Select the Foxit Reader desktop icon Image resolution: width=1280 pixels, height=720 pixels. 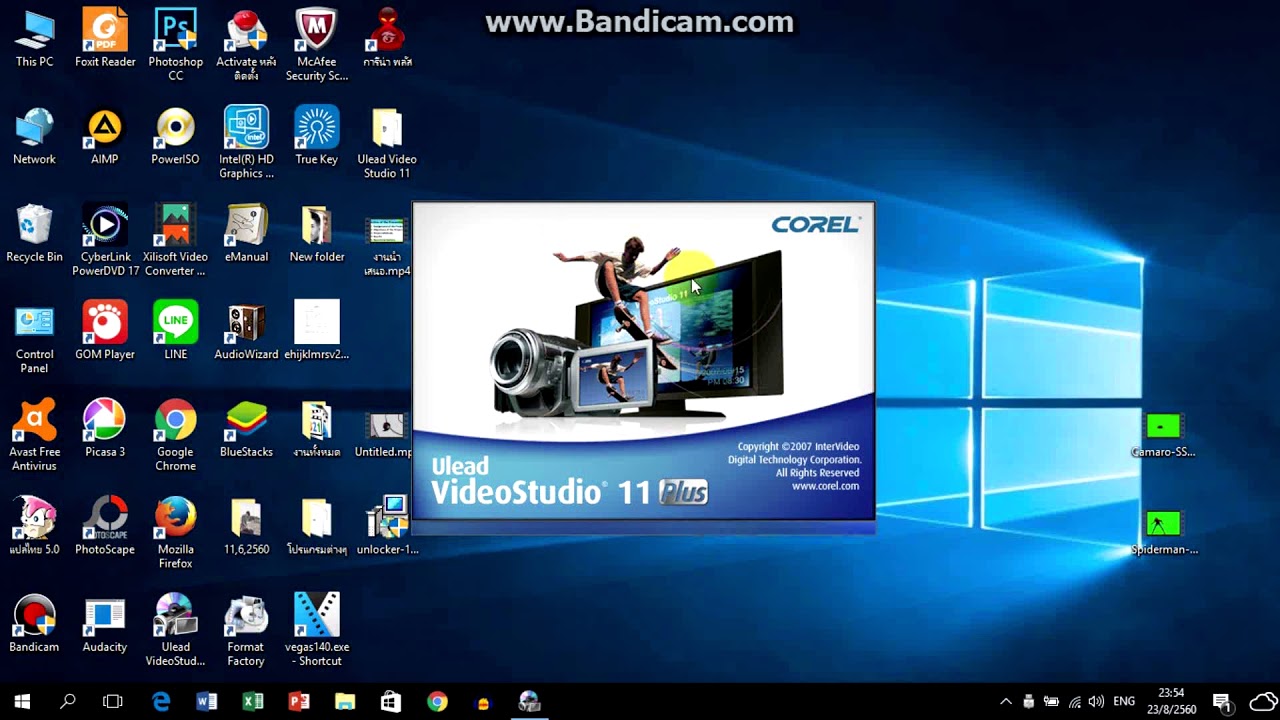click(x=105, y=40)
